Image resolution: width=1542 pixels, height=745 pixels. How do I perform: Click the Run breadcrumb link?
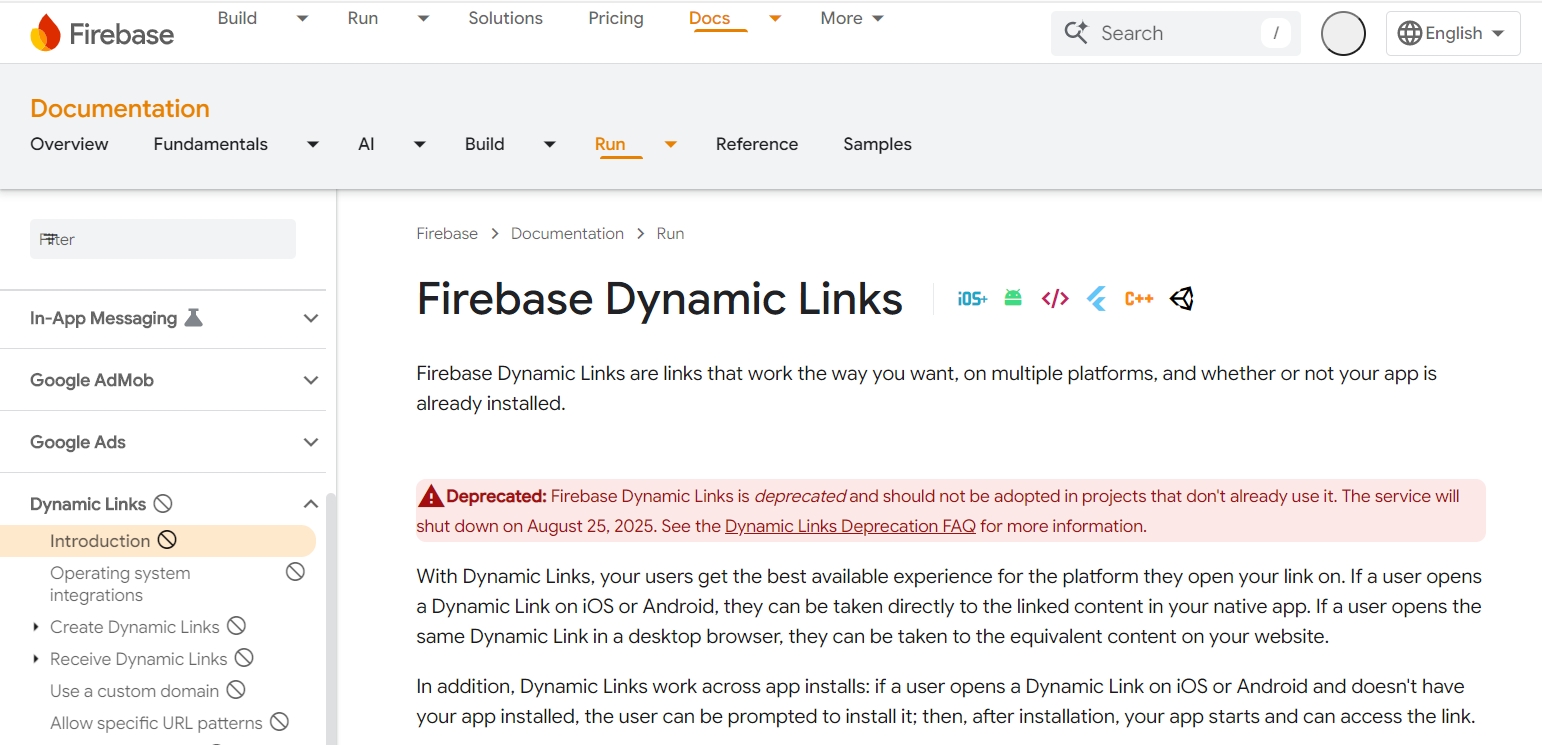pos(670,233)
